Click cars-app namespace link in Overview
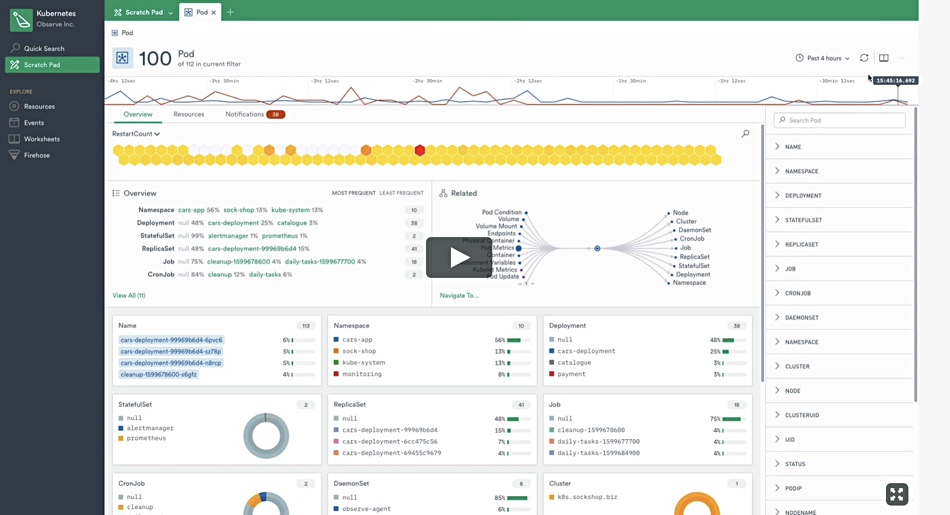950x515 pixels. (191, 210)
